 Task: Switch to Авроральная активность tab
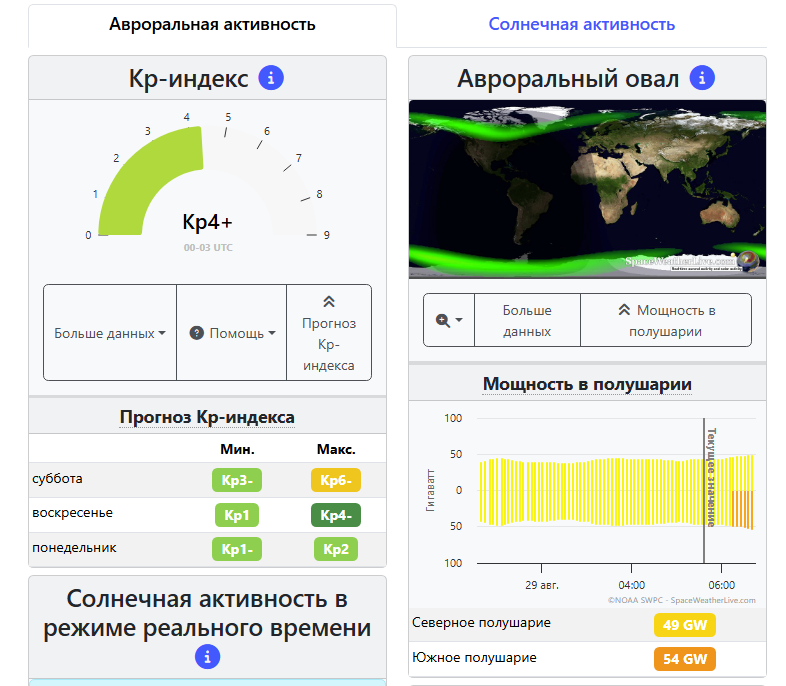212,24
